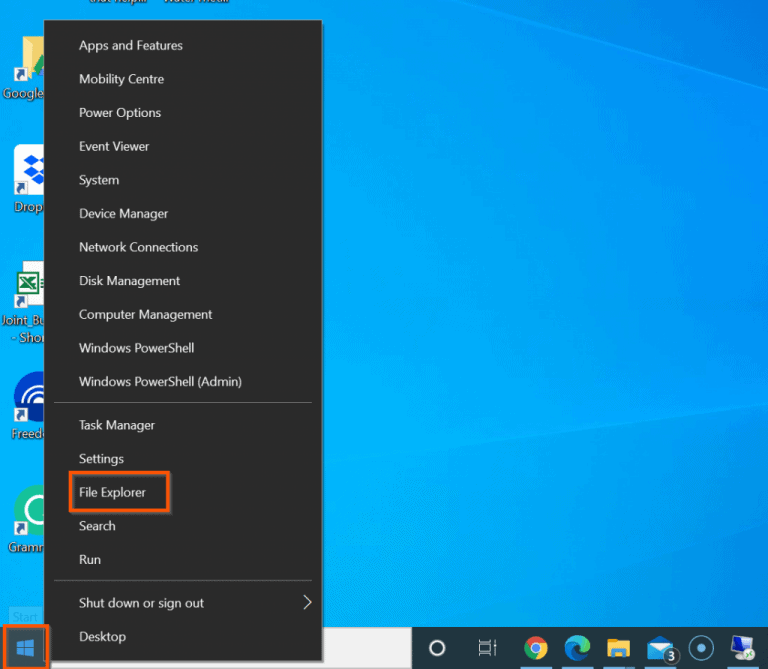This screenshot has width=768, height=669.
Task: Click Network Connections in the menu
Action: pyautogui.click(x=138, y=247)
